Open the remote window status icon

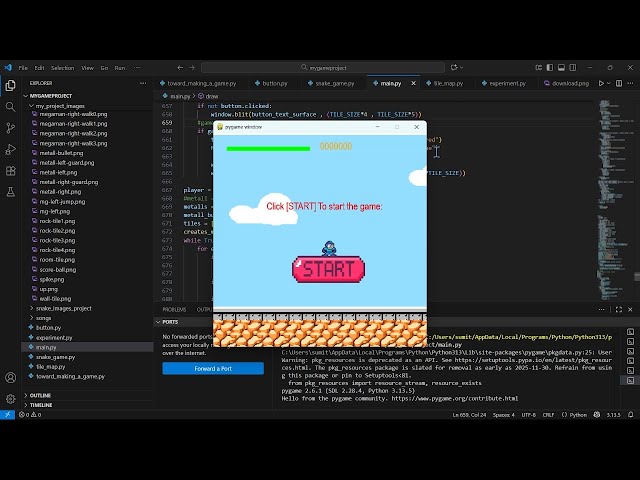click(7, 415)
